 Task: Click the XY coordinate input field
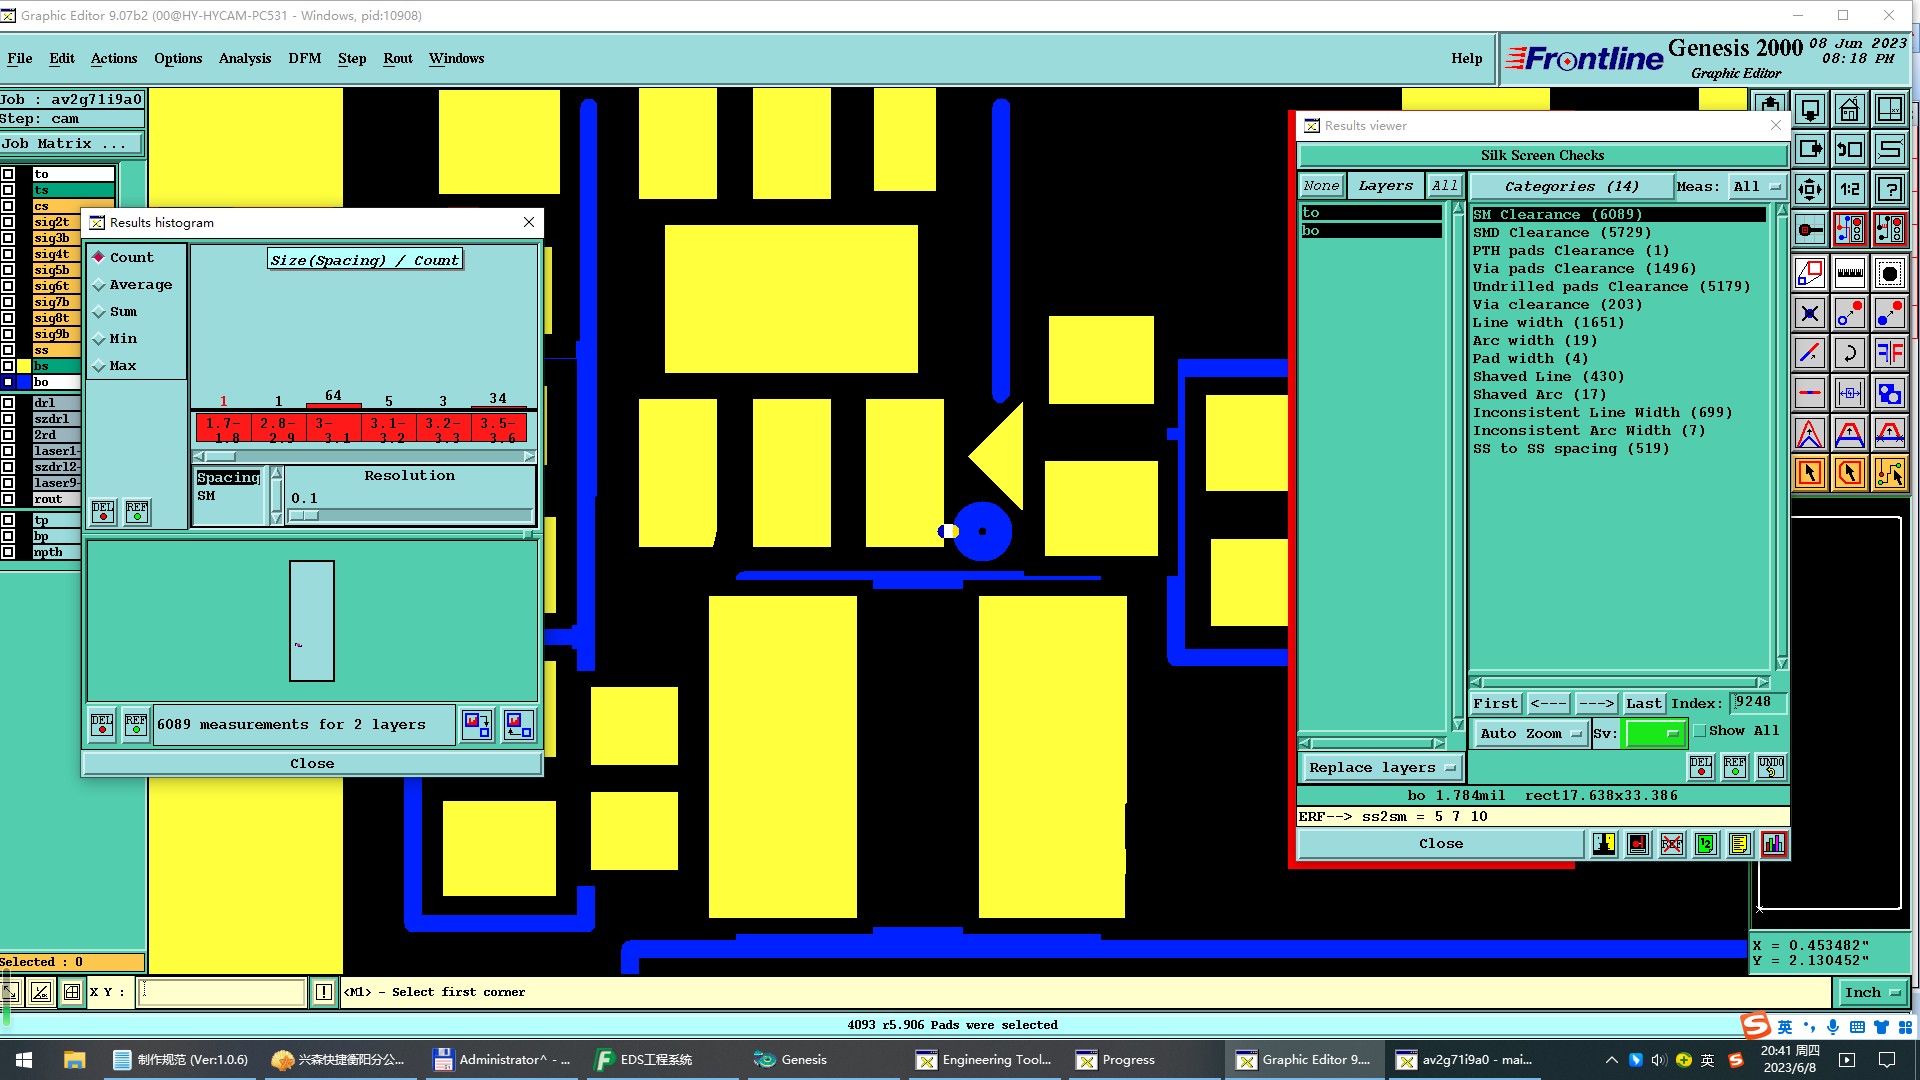click(x=221, y=992)
